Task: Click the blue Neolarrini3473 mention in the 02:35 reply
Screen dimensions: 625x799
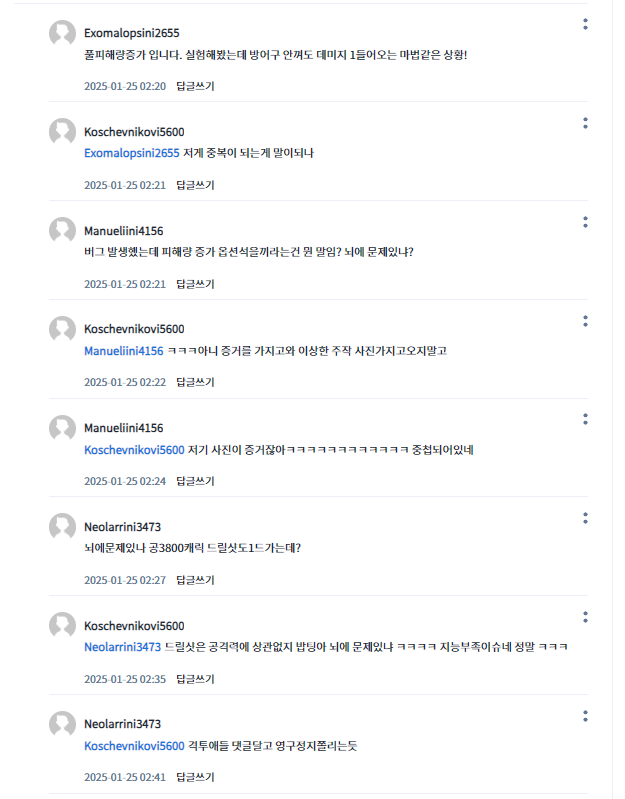Action: point(122,647)
